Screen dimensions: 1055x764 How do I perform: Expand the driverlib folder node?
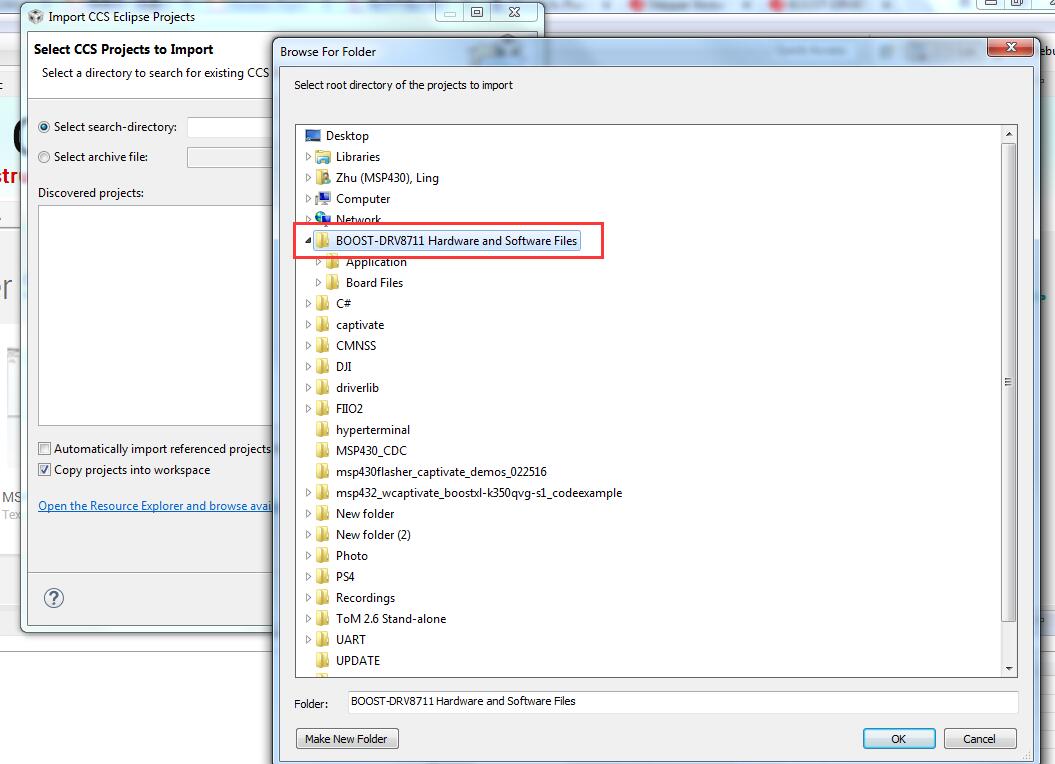click(x=308, y=388)
